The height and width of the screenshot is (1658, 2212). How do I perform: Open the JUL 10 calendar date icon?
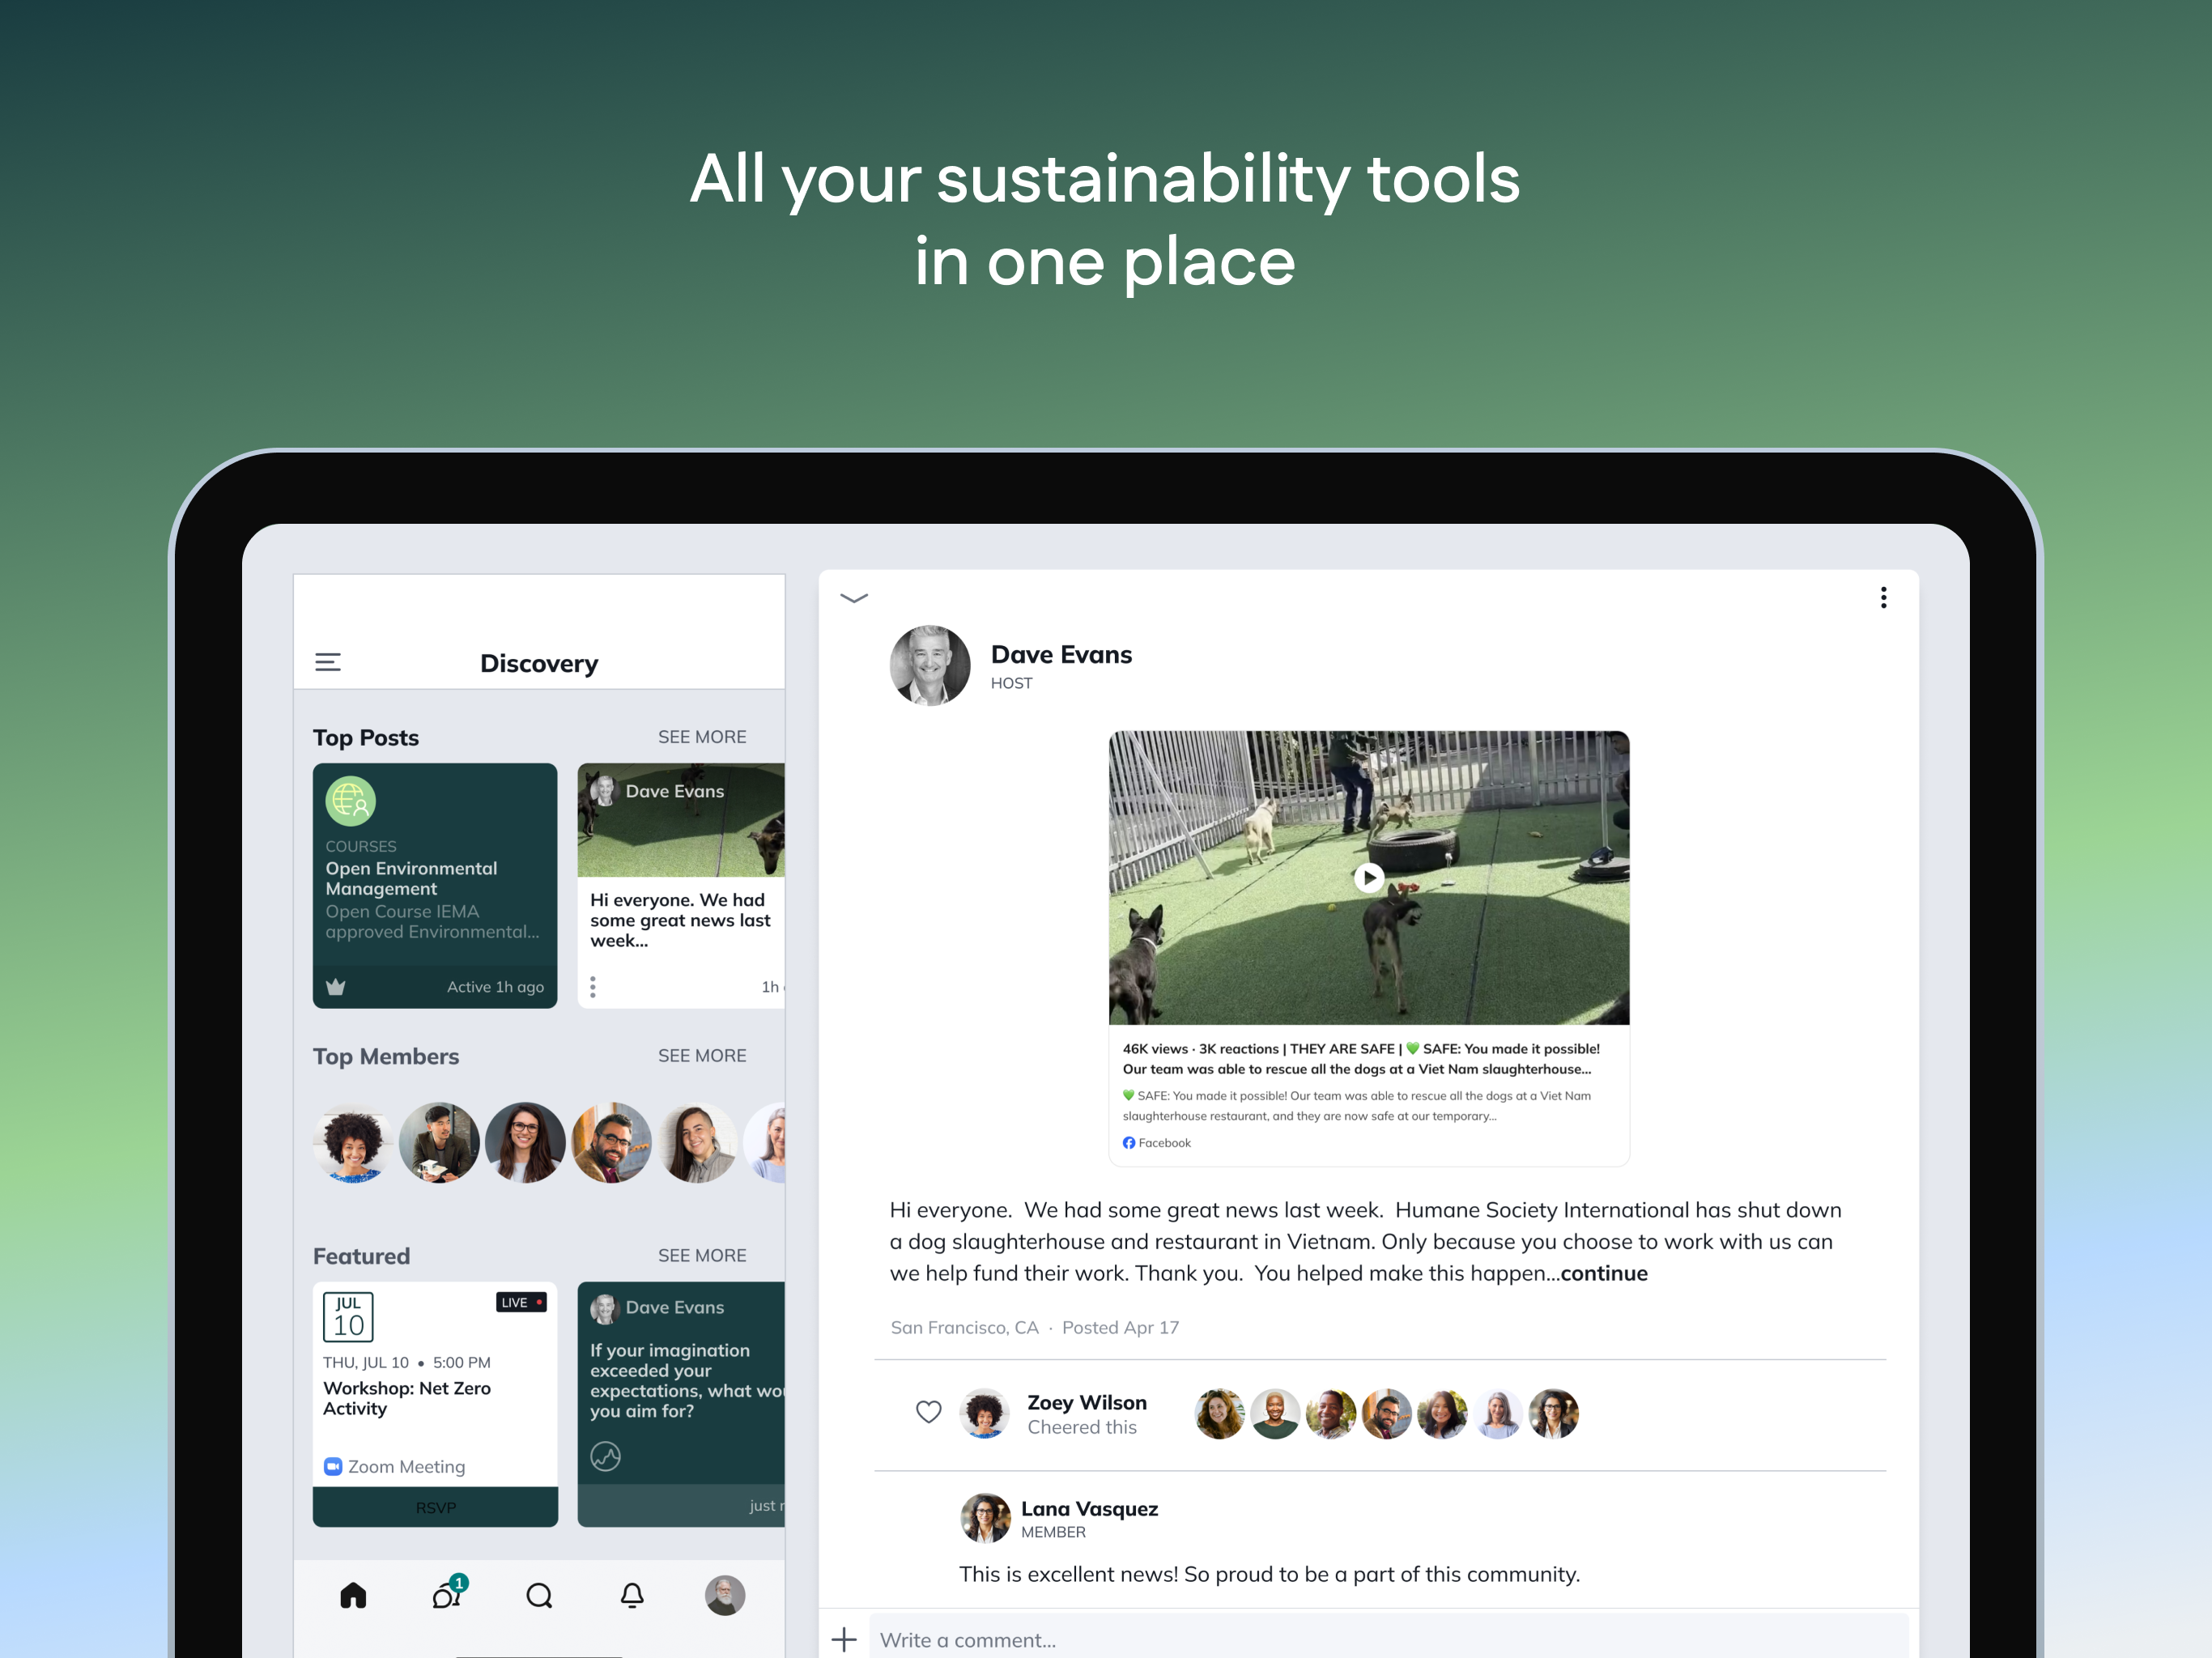click(348, 1317)
